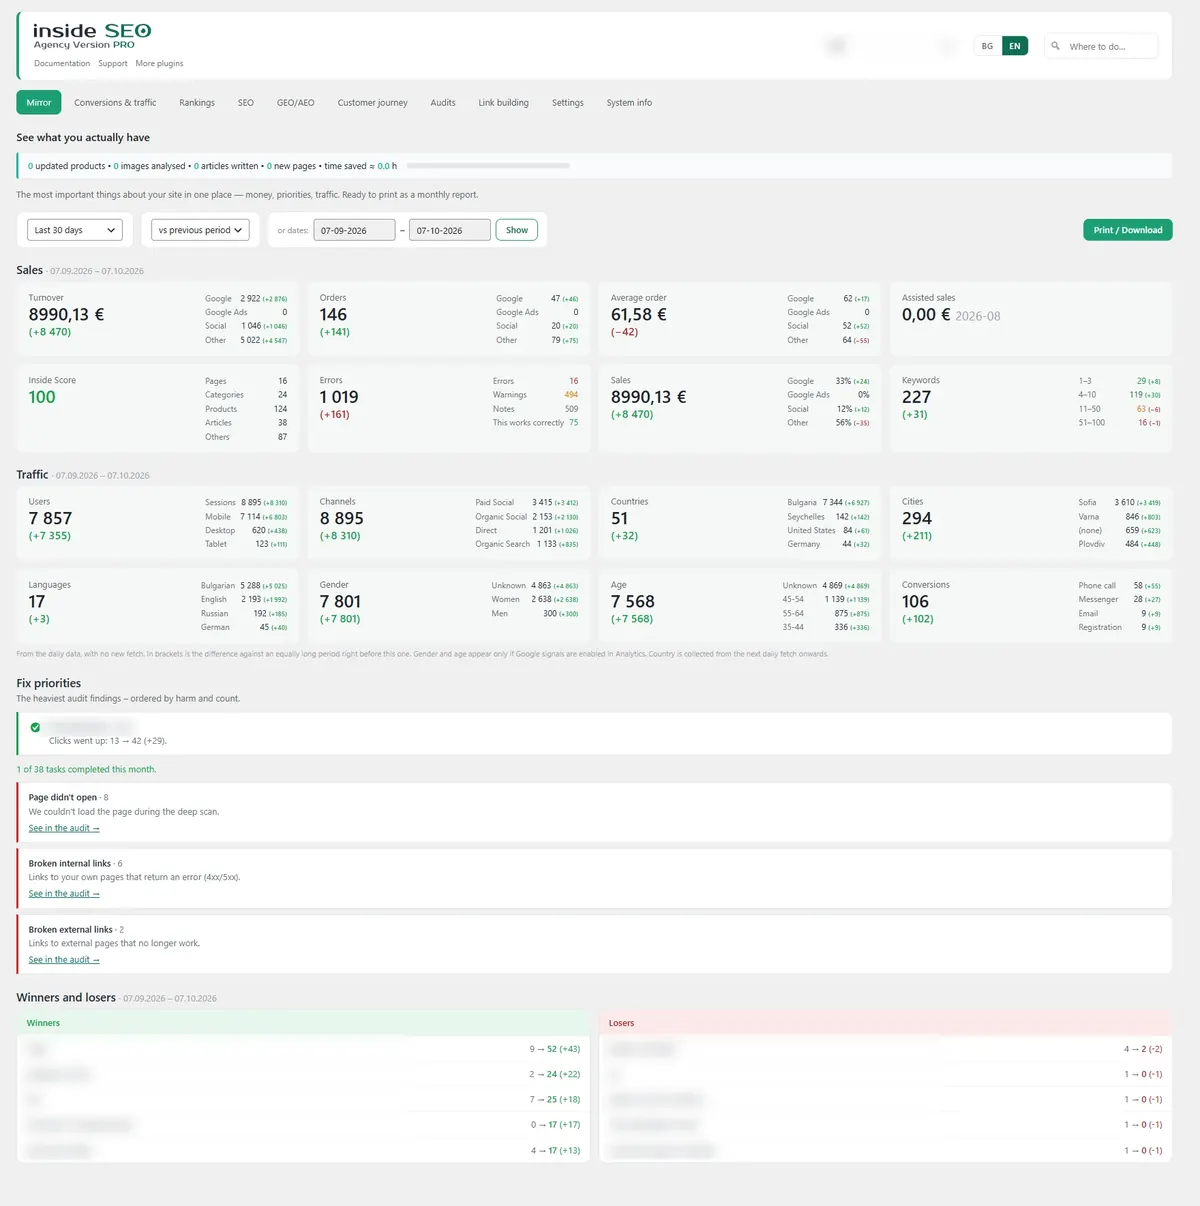Click '1 of 38 tasks completed this month'
This screenshot has width=1200, height=1206.
[x=86, y=769]
